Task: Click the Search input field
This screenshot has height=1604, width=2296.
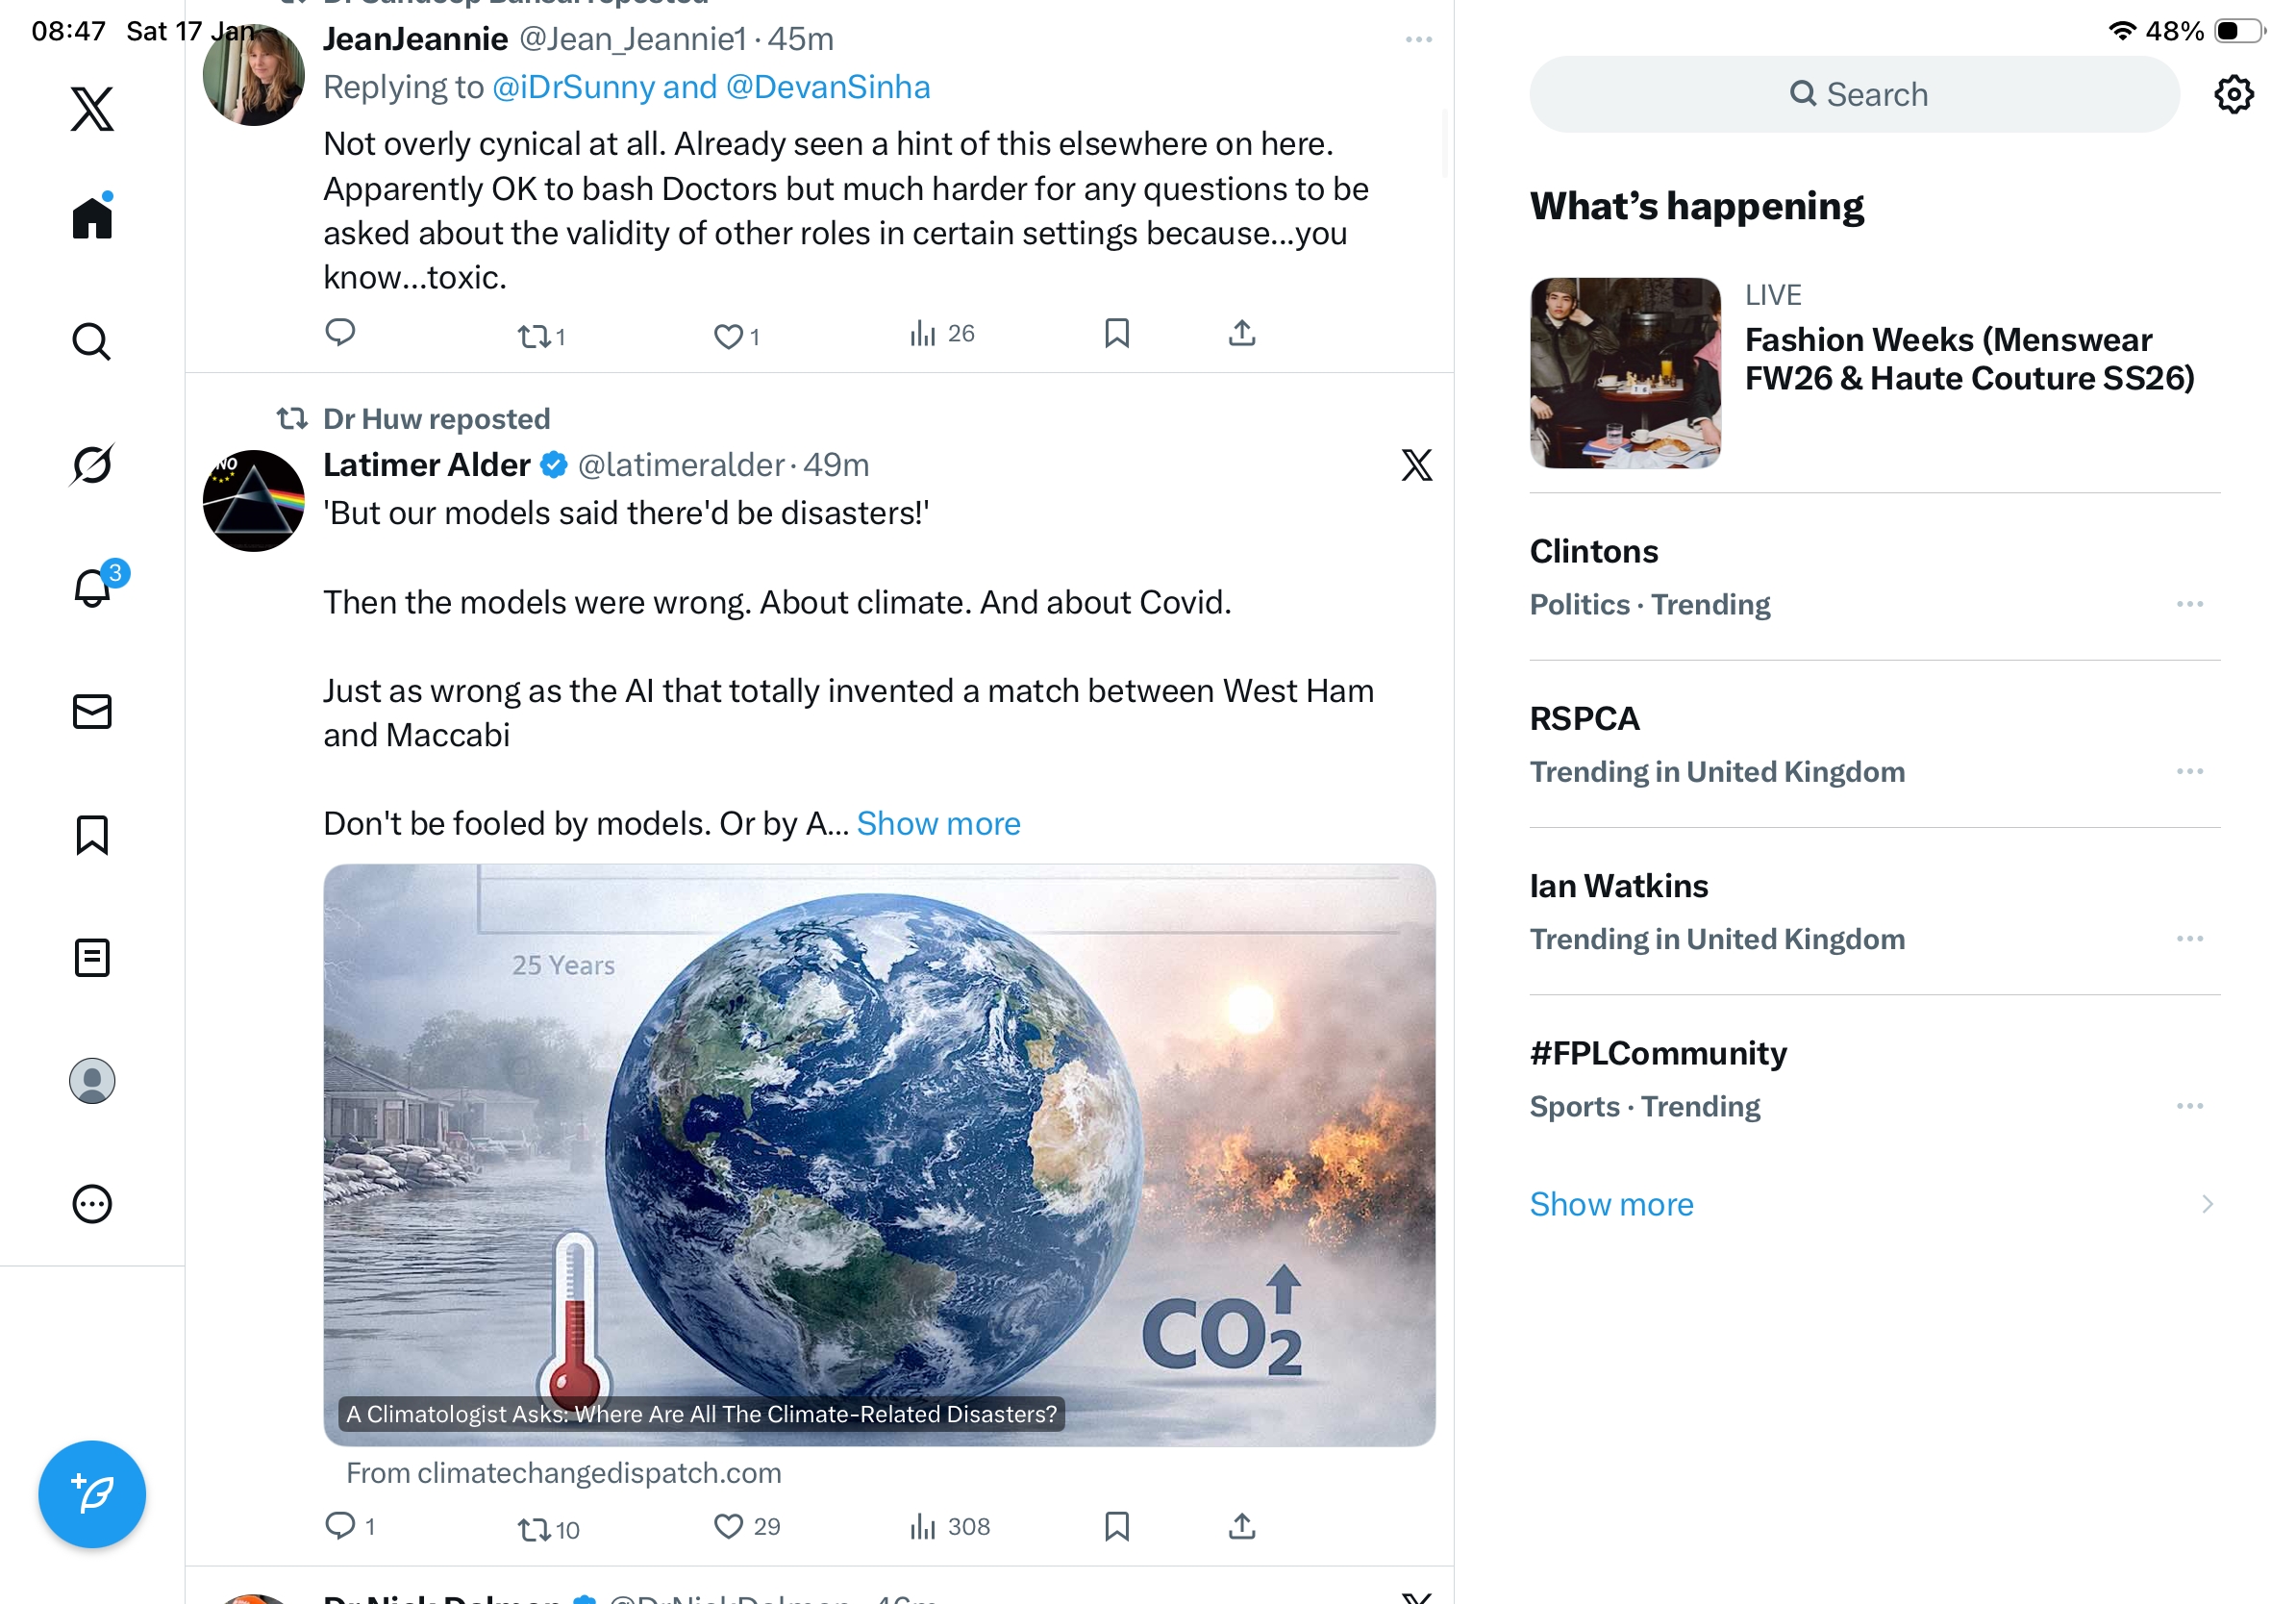Action: [1854, 95]
